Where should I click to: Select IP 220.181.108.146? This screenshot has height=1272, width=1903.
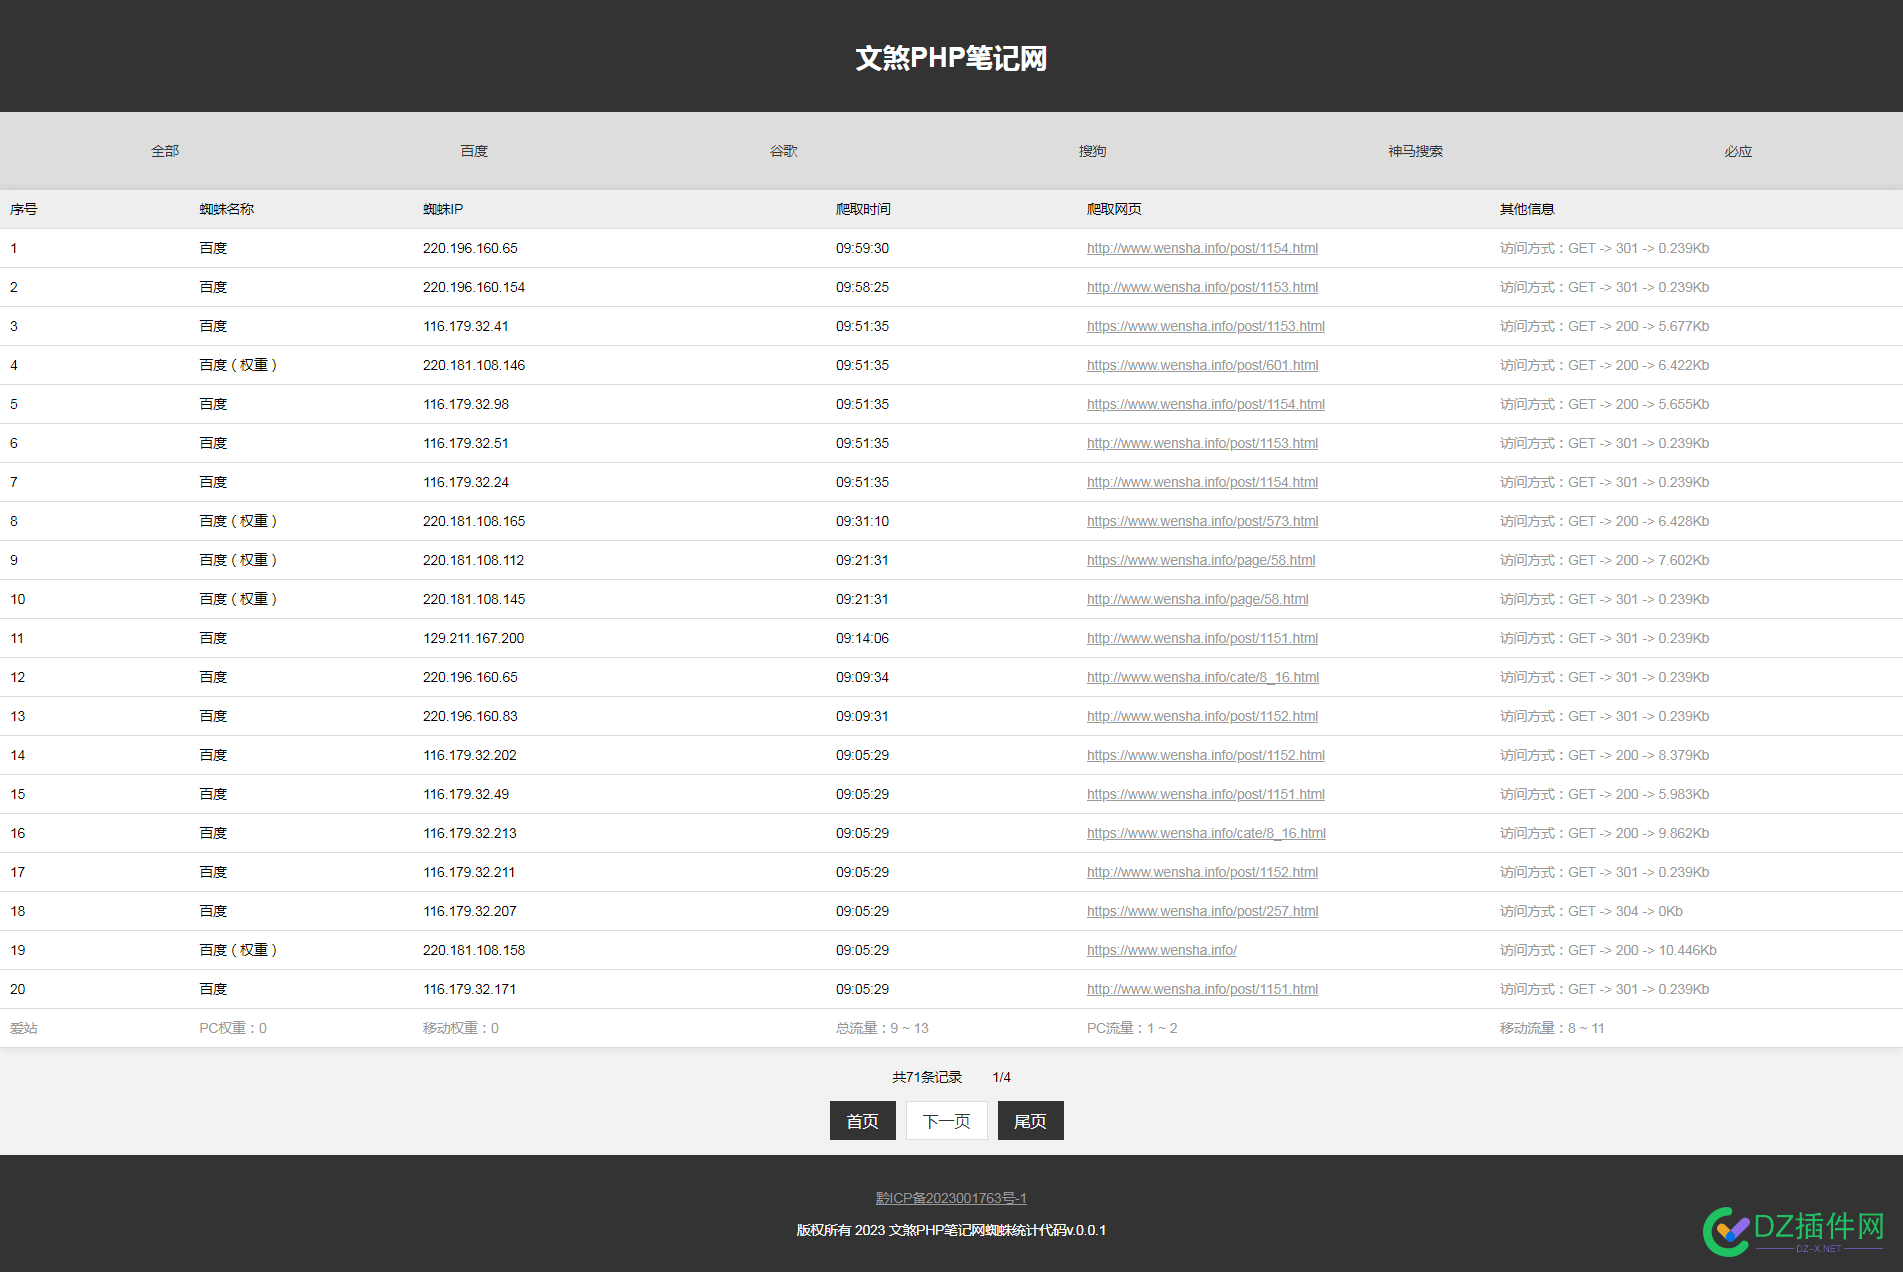(x=474, y=365)
